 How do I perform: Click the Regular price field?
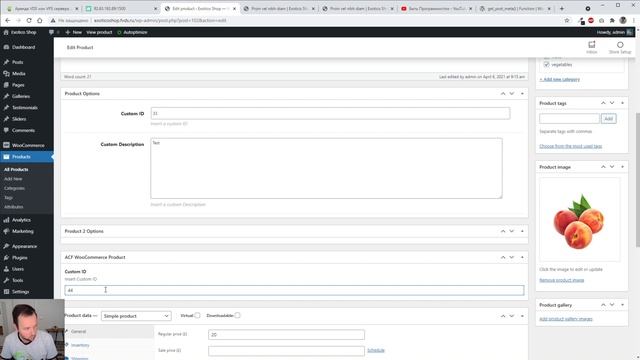pos(286,335)
